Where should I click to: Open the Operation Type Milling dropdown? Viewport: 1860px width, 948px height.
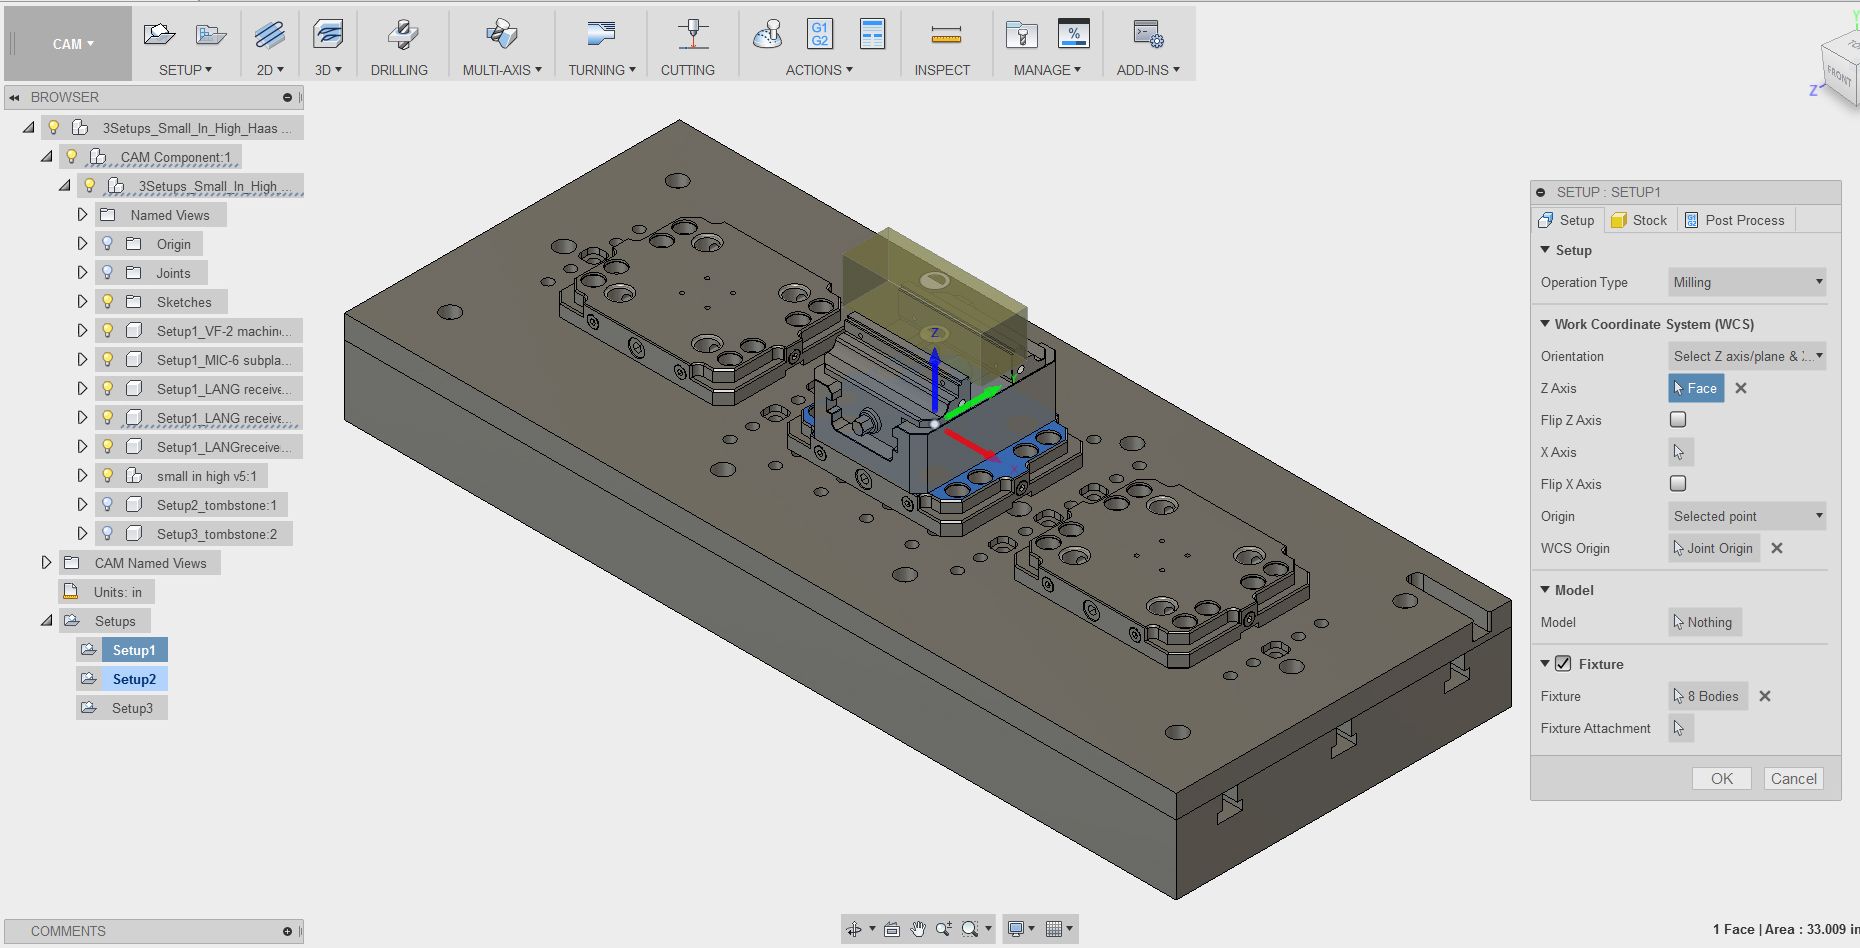point(1746,282)
